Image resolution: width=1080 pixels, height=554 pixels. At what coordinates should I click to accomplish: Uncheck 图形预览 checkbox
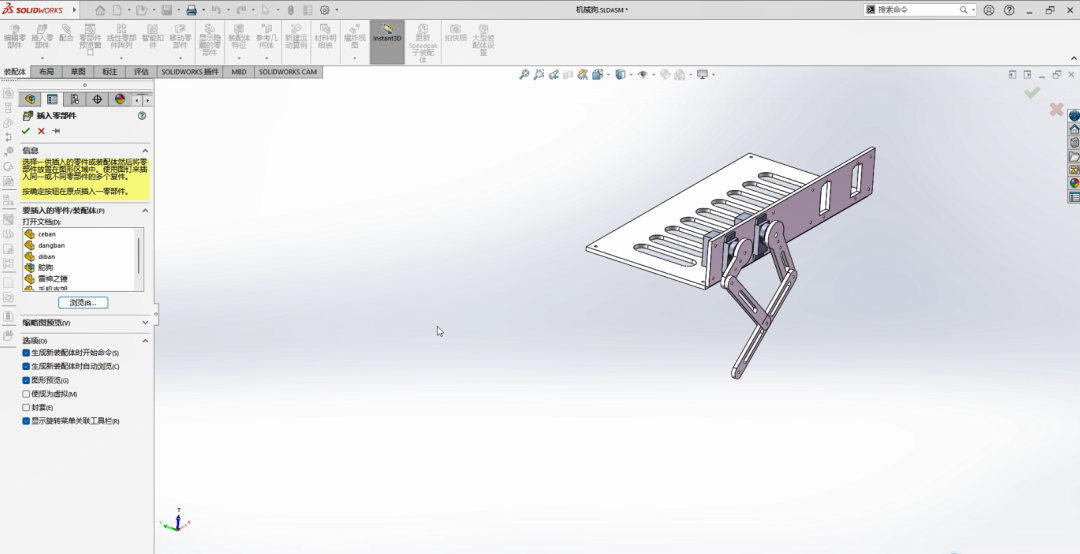[x=26, y=380]
